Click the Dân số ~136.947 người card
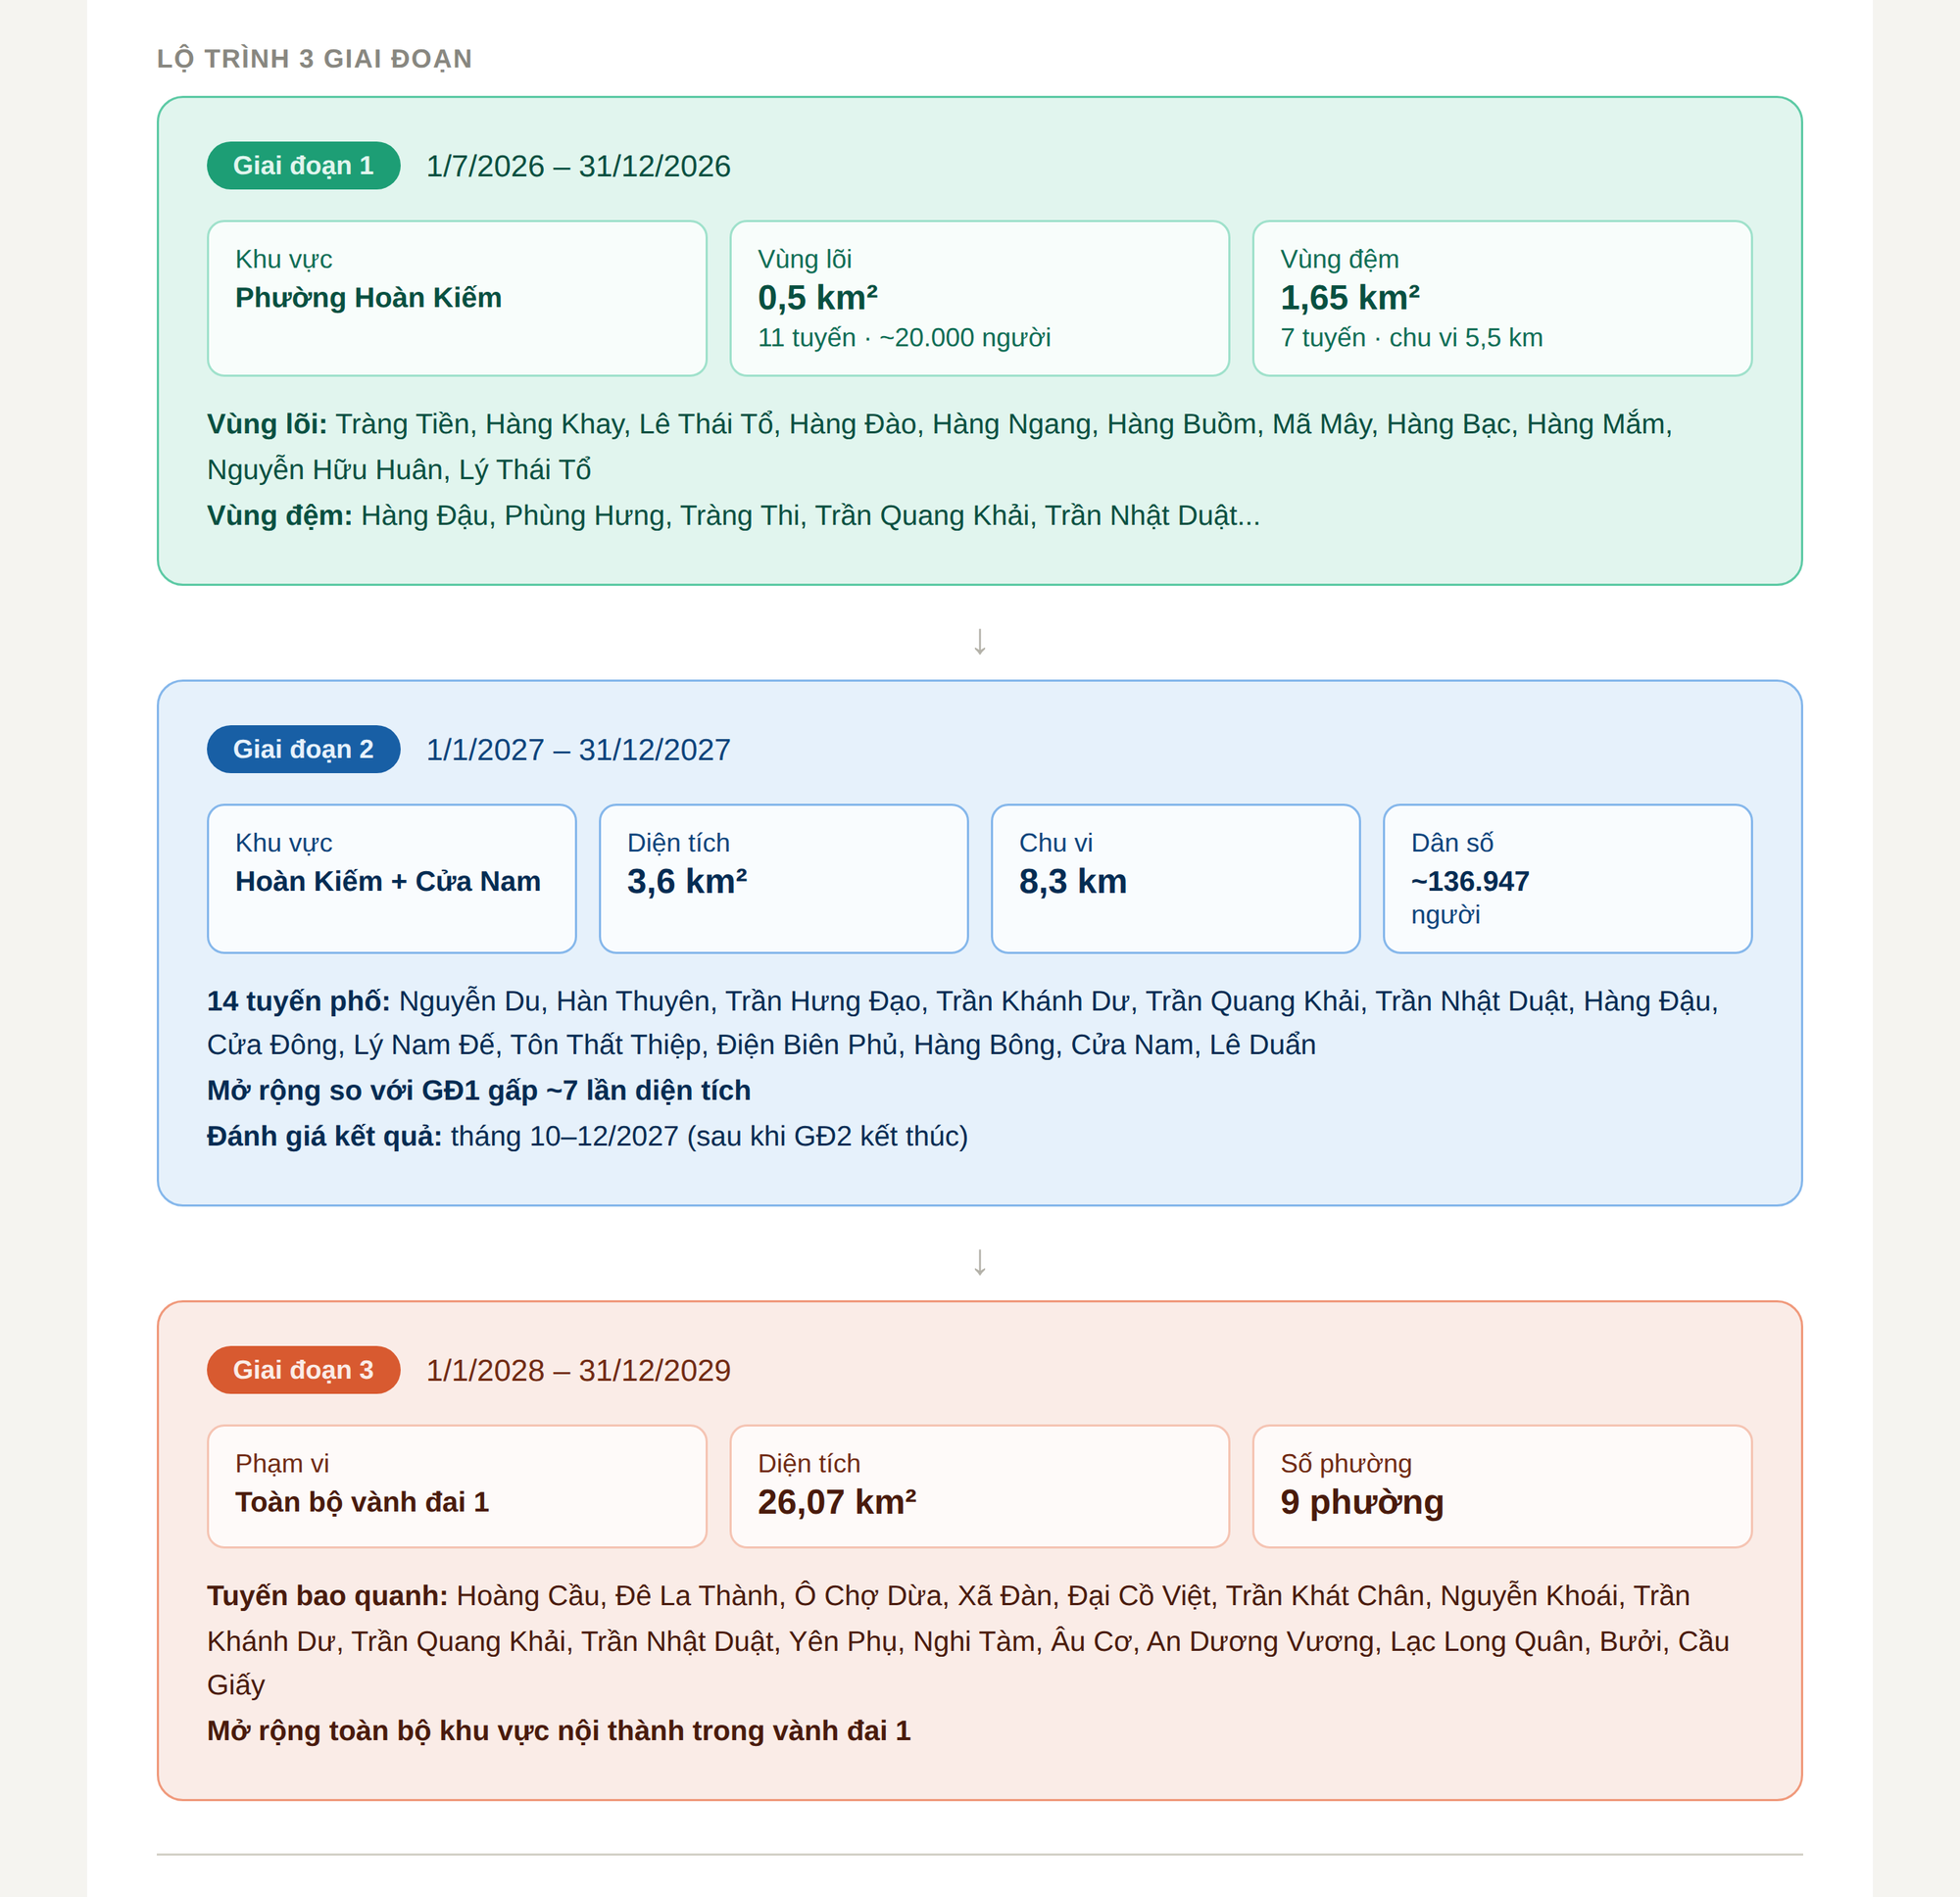The width and height of the screenshot is (1960, 1897). click(1567, 878)
